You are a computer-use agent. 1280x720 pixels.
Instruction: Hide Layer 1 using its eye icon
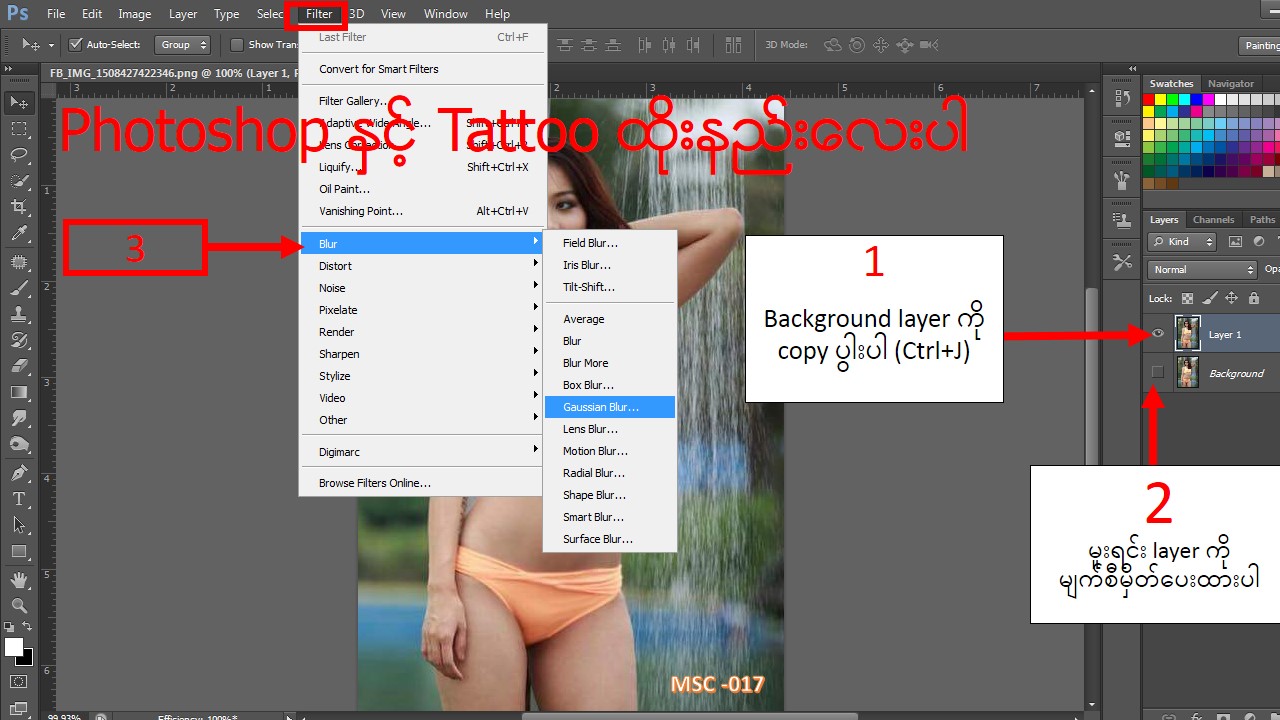pyautogui.click(x=1158, y=334)
